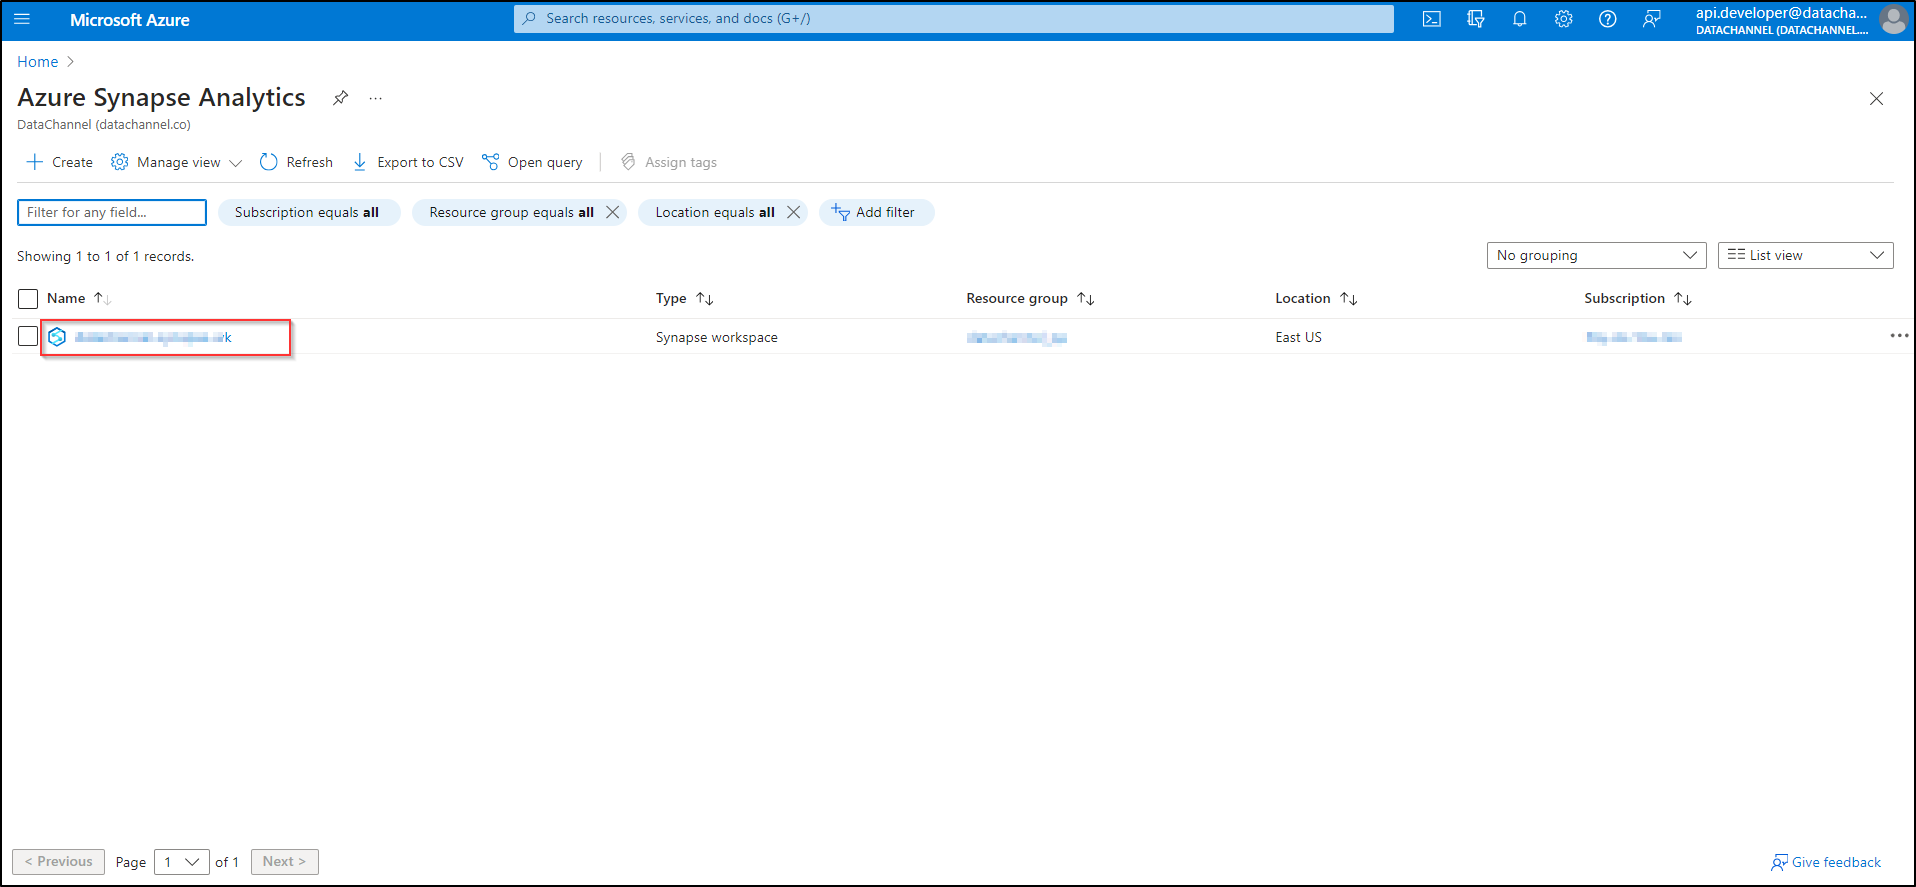The width and height of the screenshot is (1916, 887).
Task: Close the Azure Synapse Analytics blade
Action: (1876, 98)
